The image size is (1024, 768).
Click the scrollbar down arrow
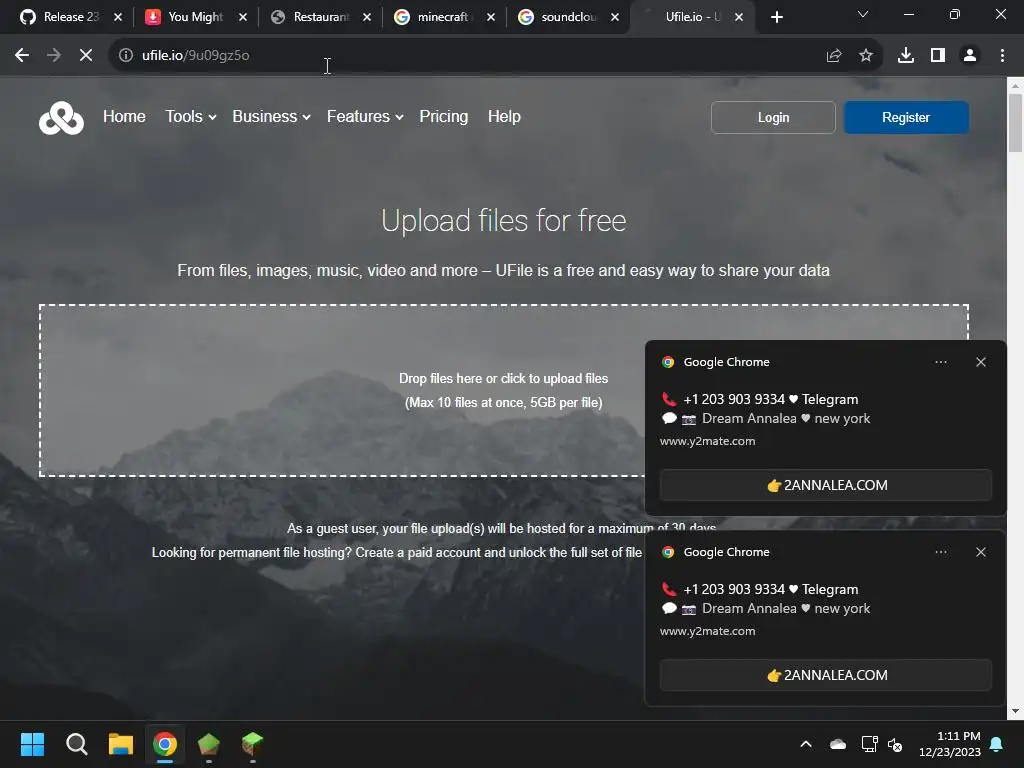pyautogui.click(x=1015, y=711)
